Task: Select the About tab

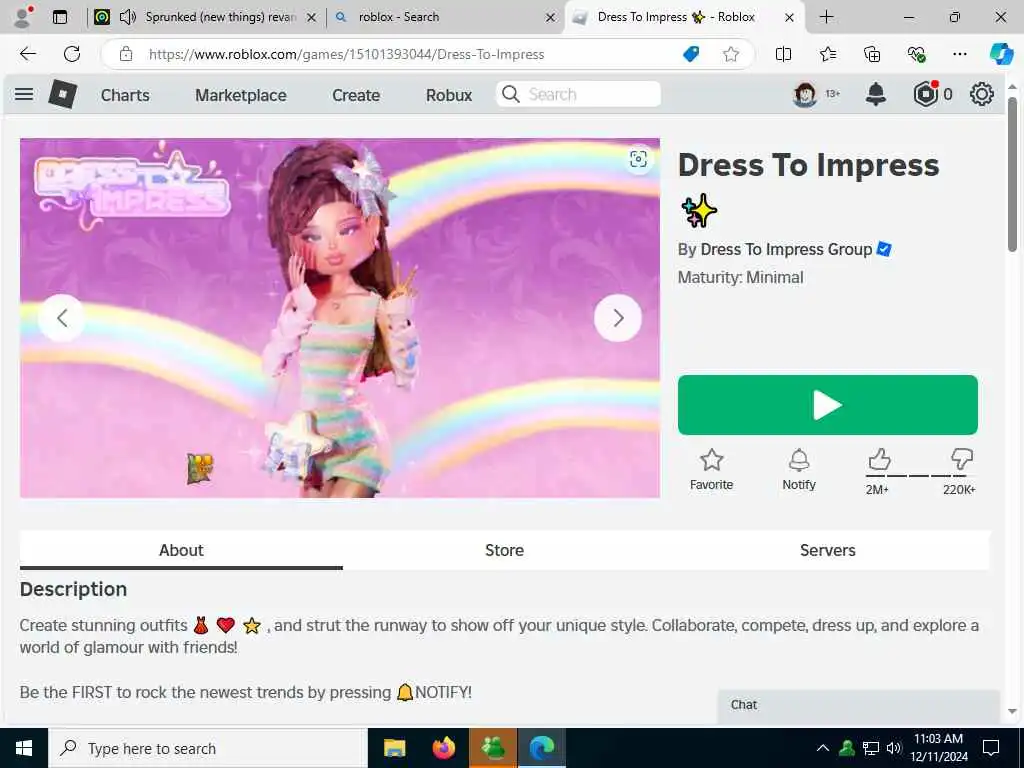Action: pyautogui.click(x=181, y=550)
